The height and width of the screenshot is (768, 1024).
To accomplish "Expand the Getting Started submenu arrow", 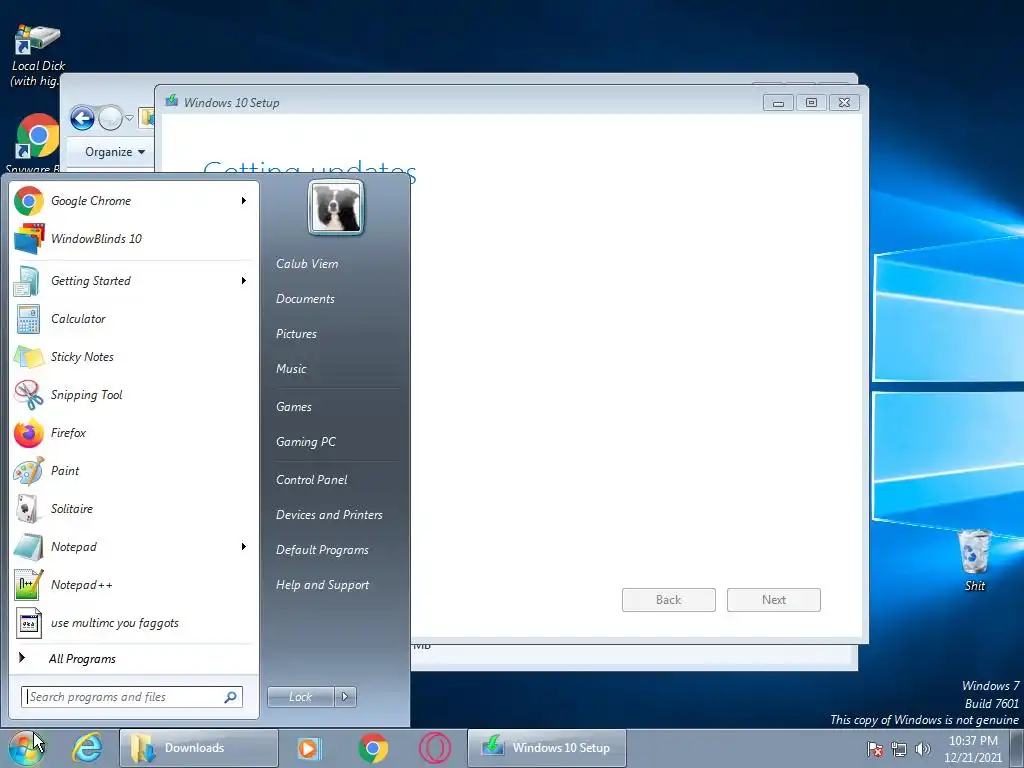I will click(244, 280).
